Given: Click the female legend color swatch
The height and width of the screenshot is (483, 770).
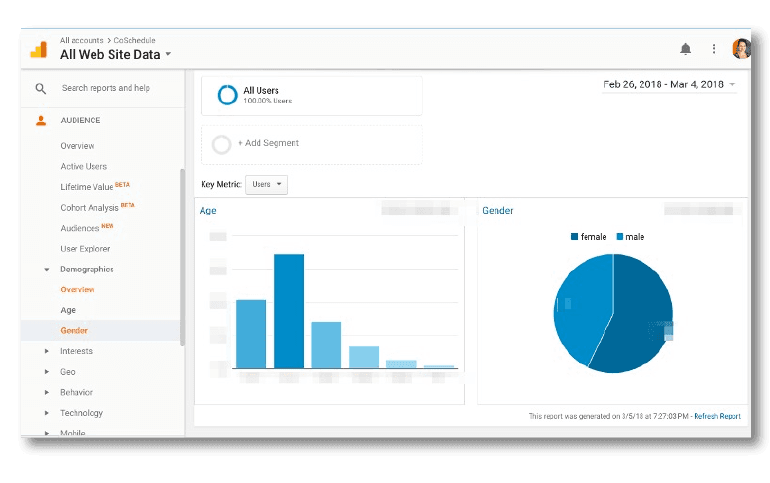Looking at the screenshot, I should (575, 237).
